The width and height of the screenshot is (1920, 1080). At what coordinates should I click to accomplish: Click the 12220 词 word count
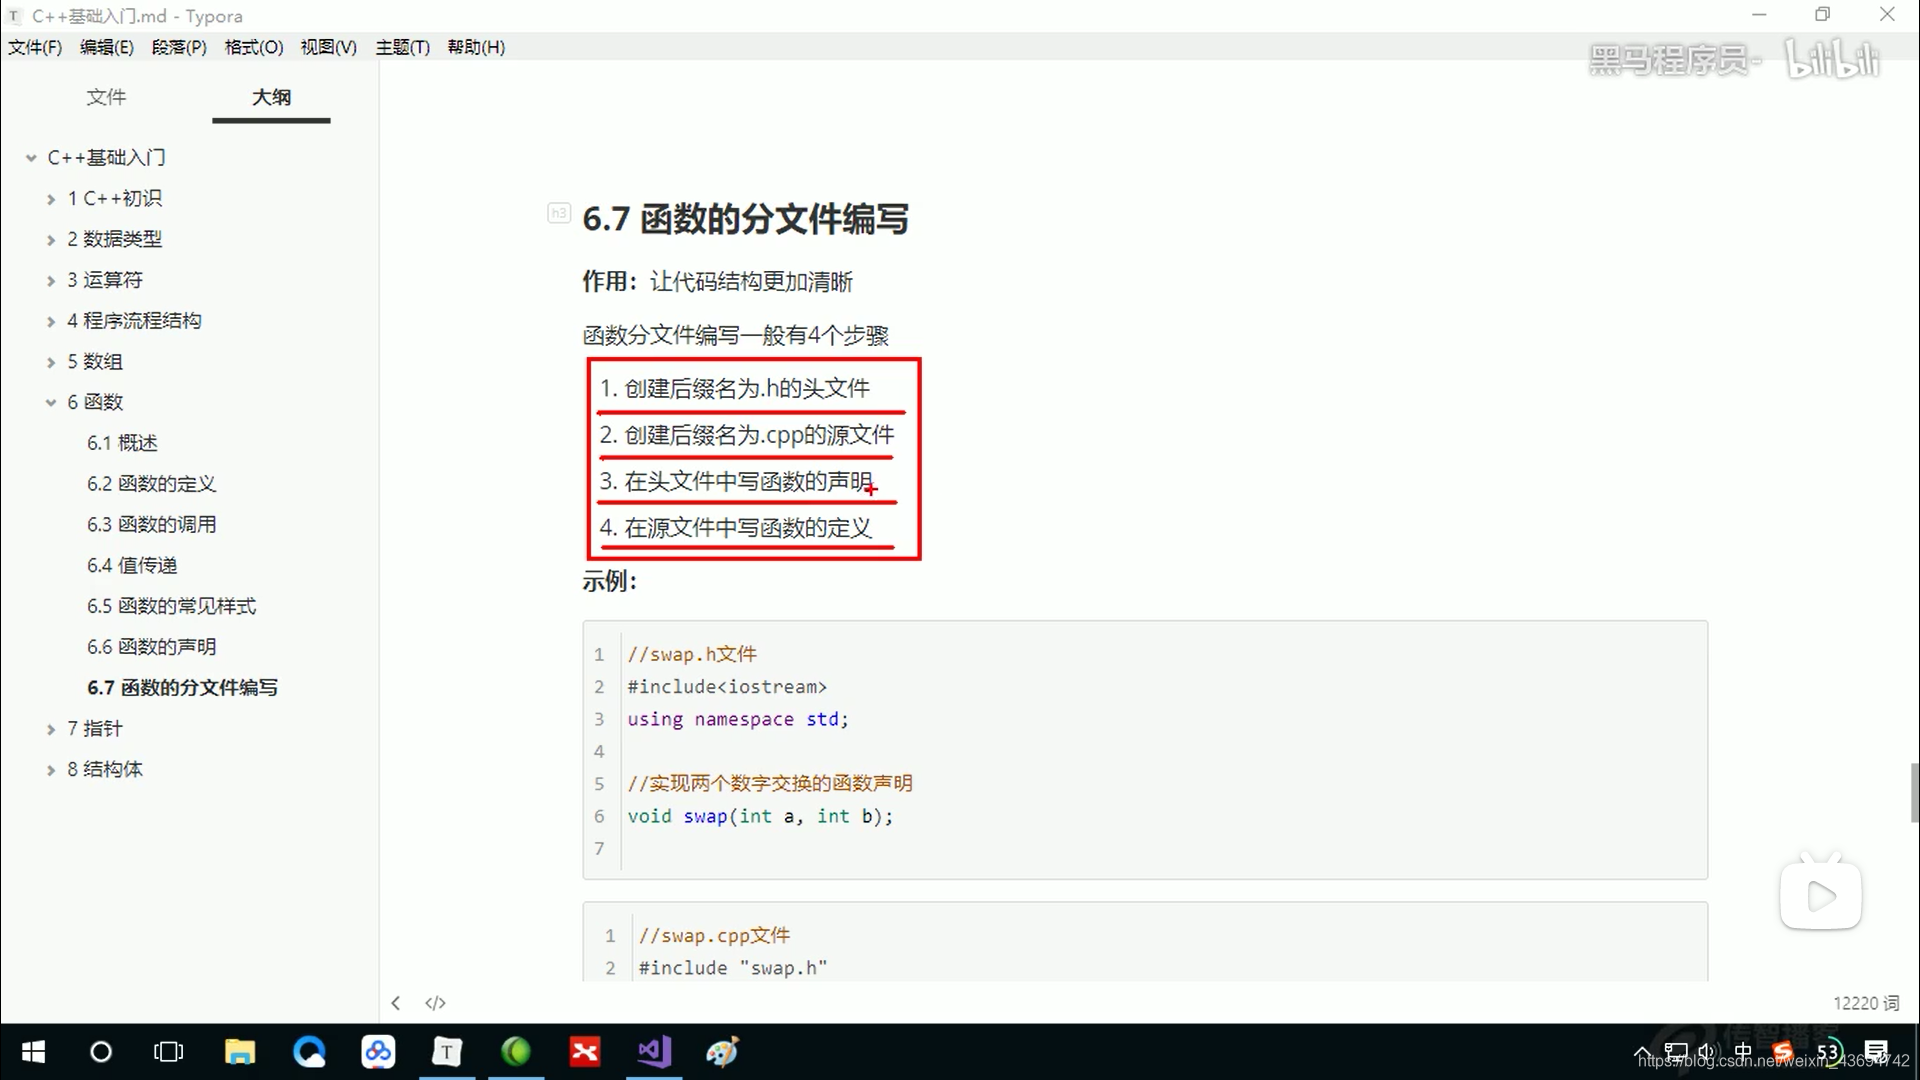point(1866,1003)
